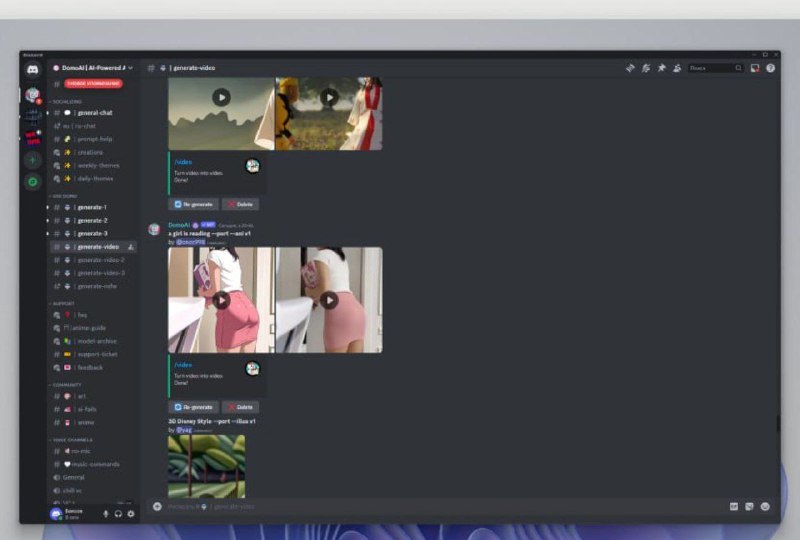Open the music-commands channel
Screen dimensions: 800x540
pyautogui.click(x=93, y=464)
